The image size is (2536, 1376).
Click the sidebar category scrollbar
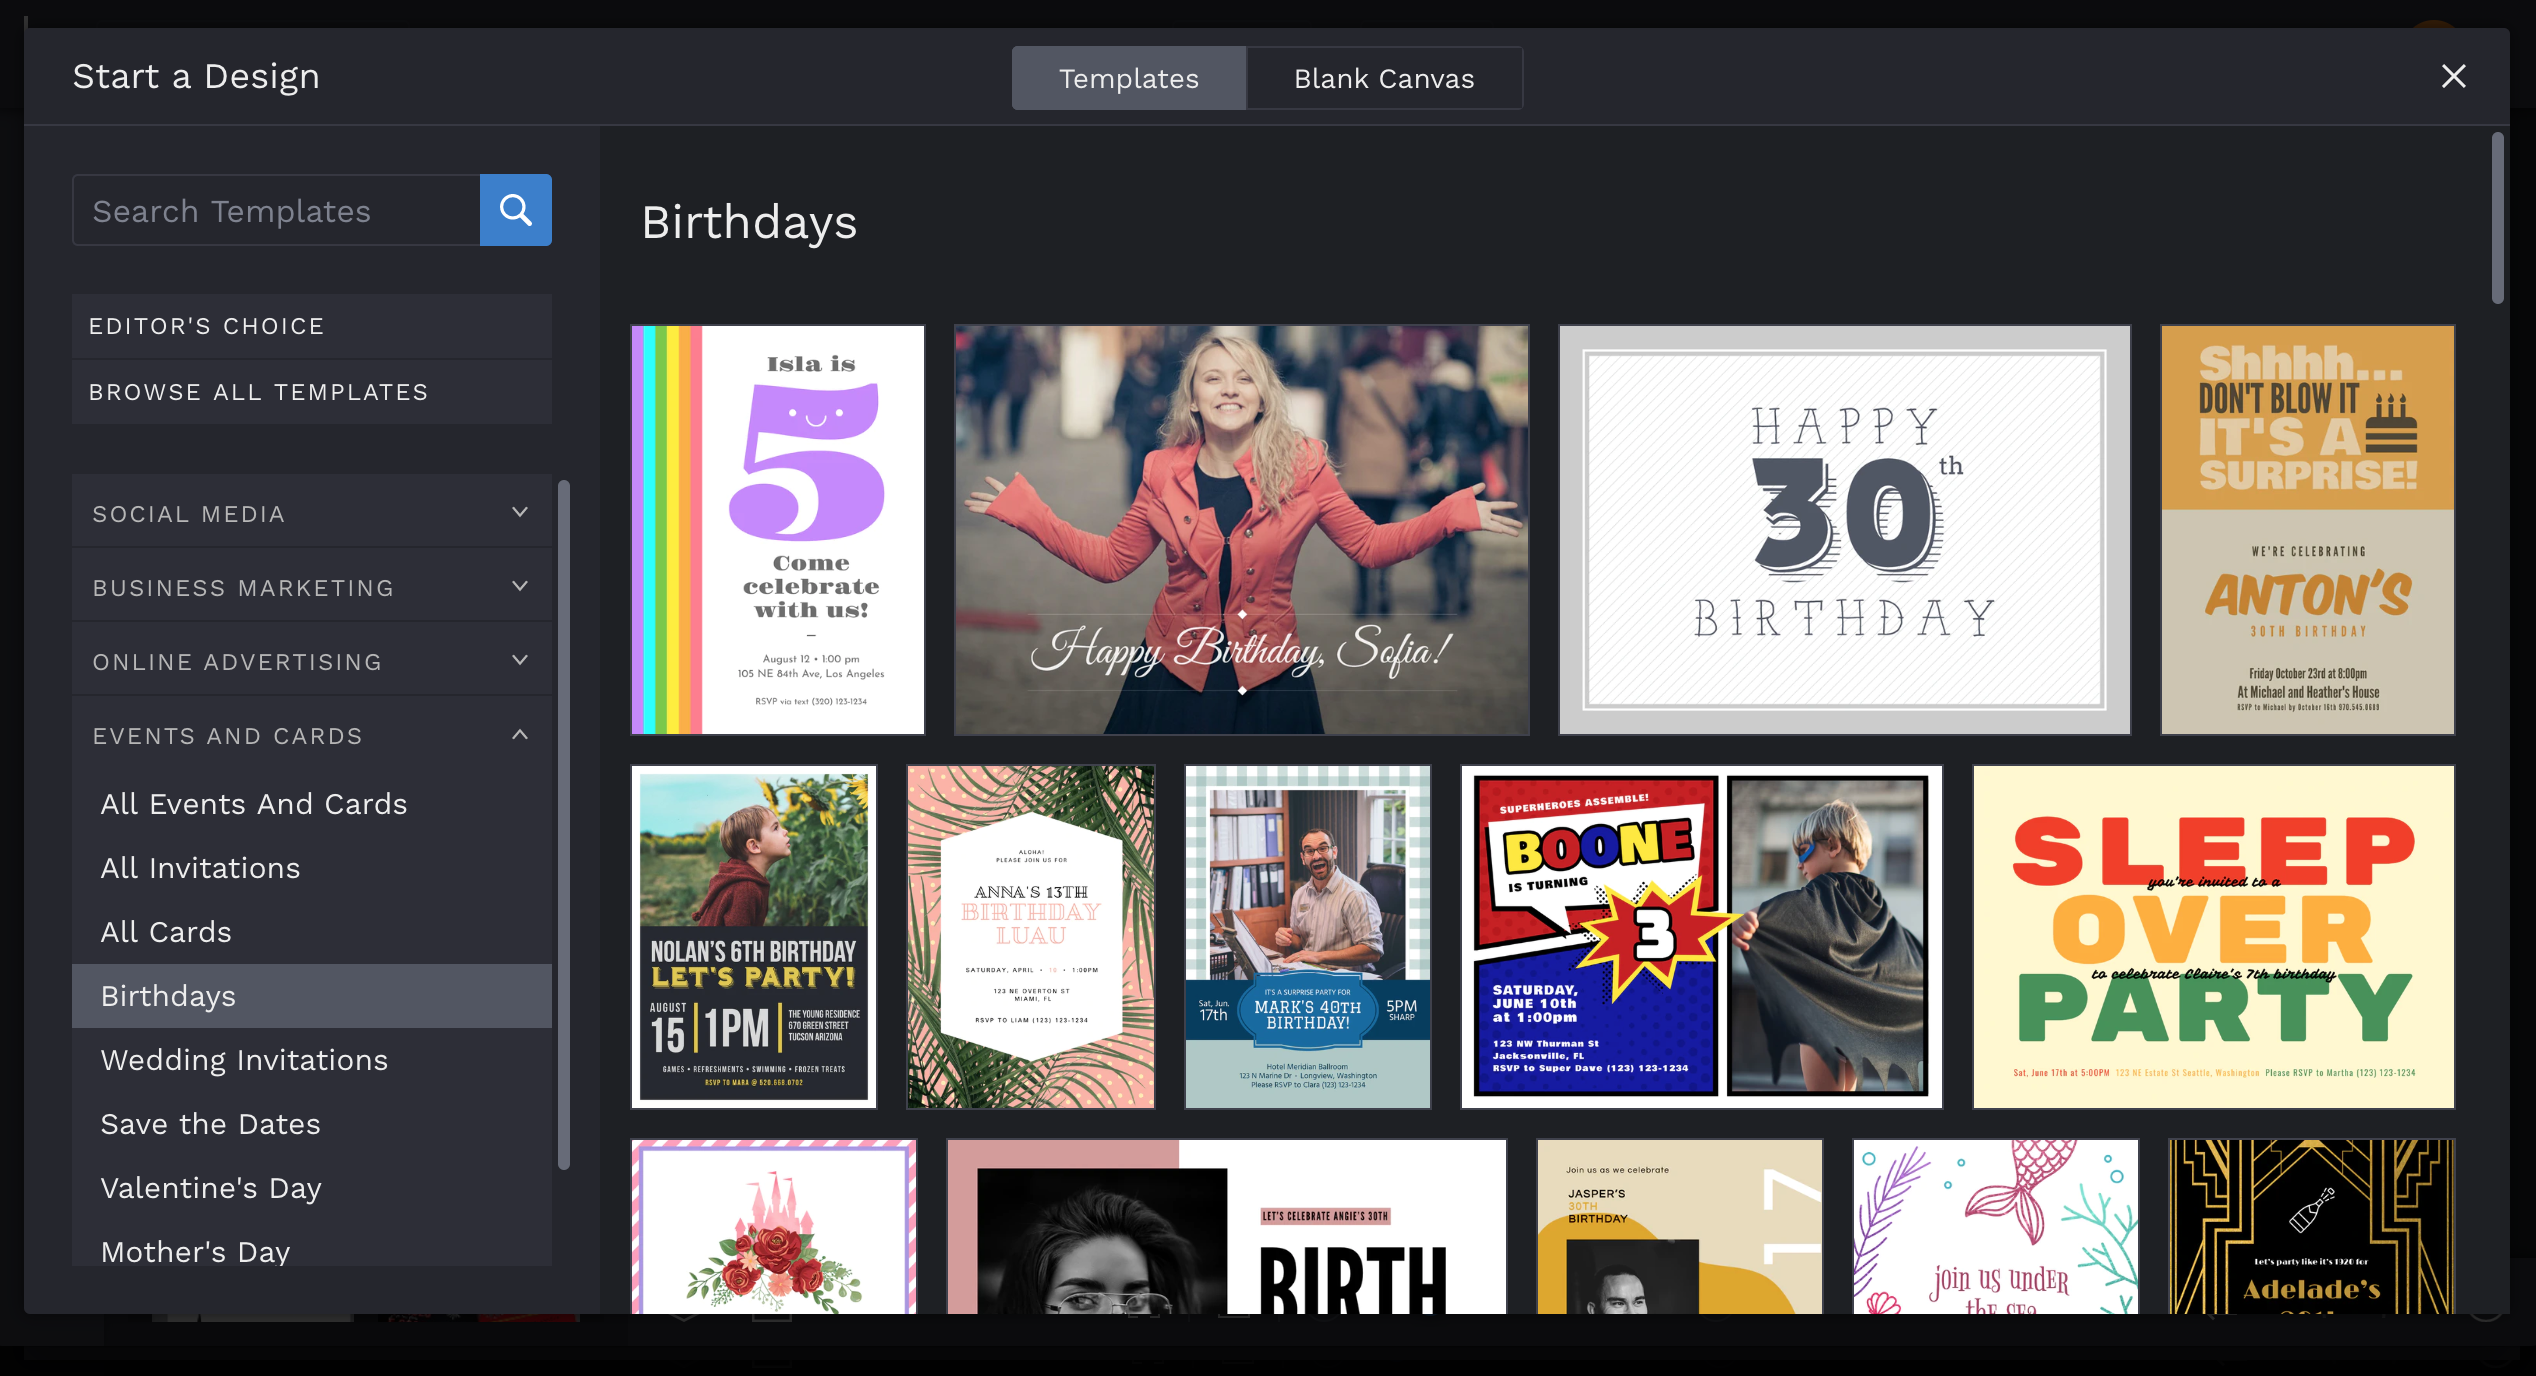tap(564, 824)
